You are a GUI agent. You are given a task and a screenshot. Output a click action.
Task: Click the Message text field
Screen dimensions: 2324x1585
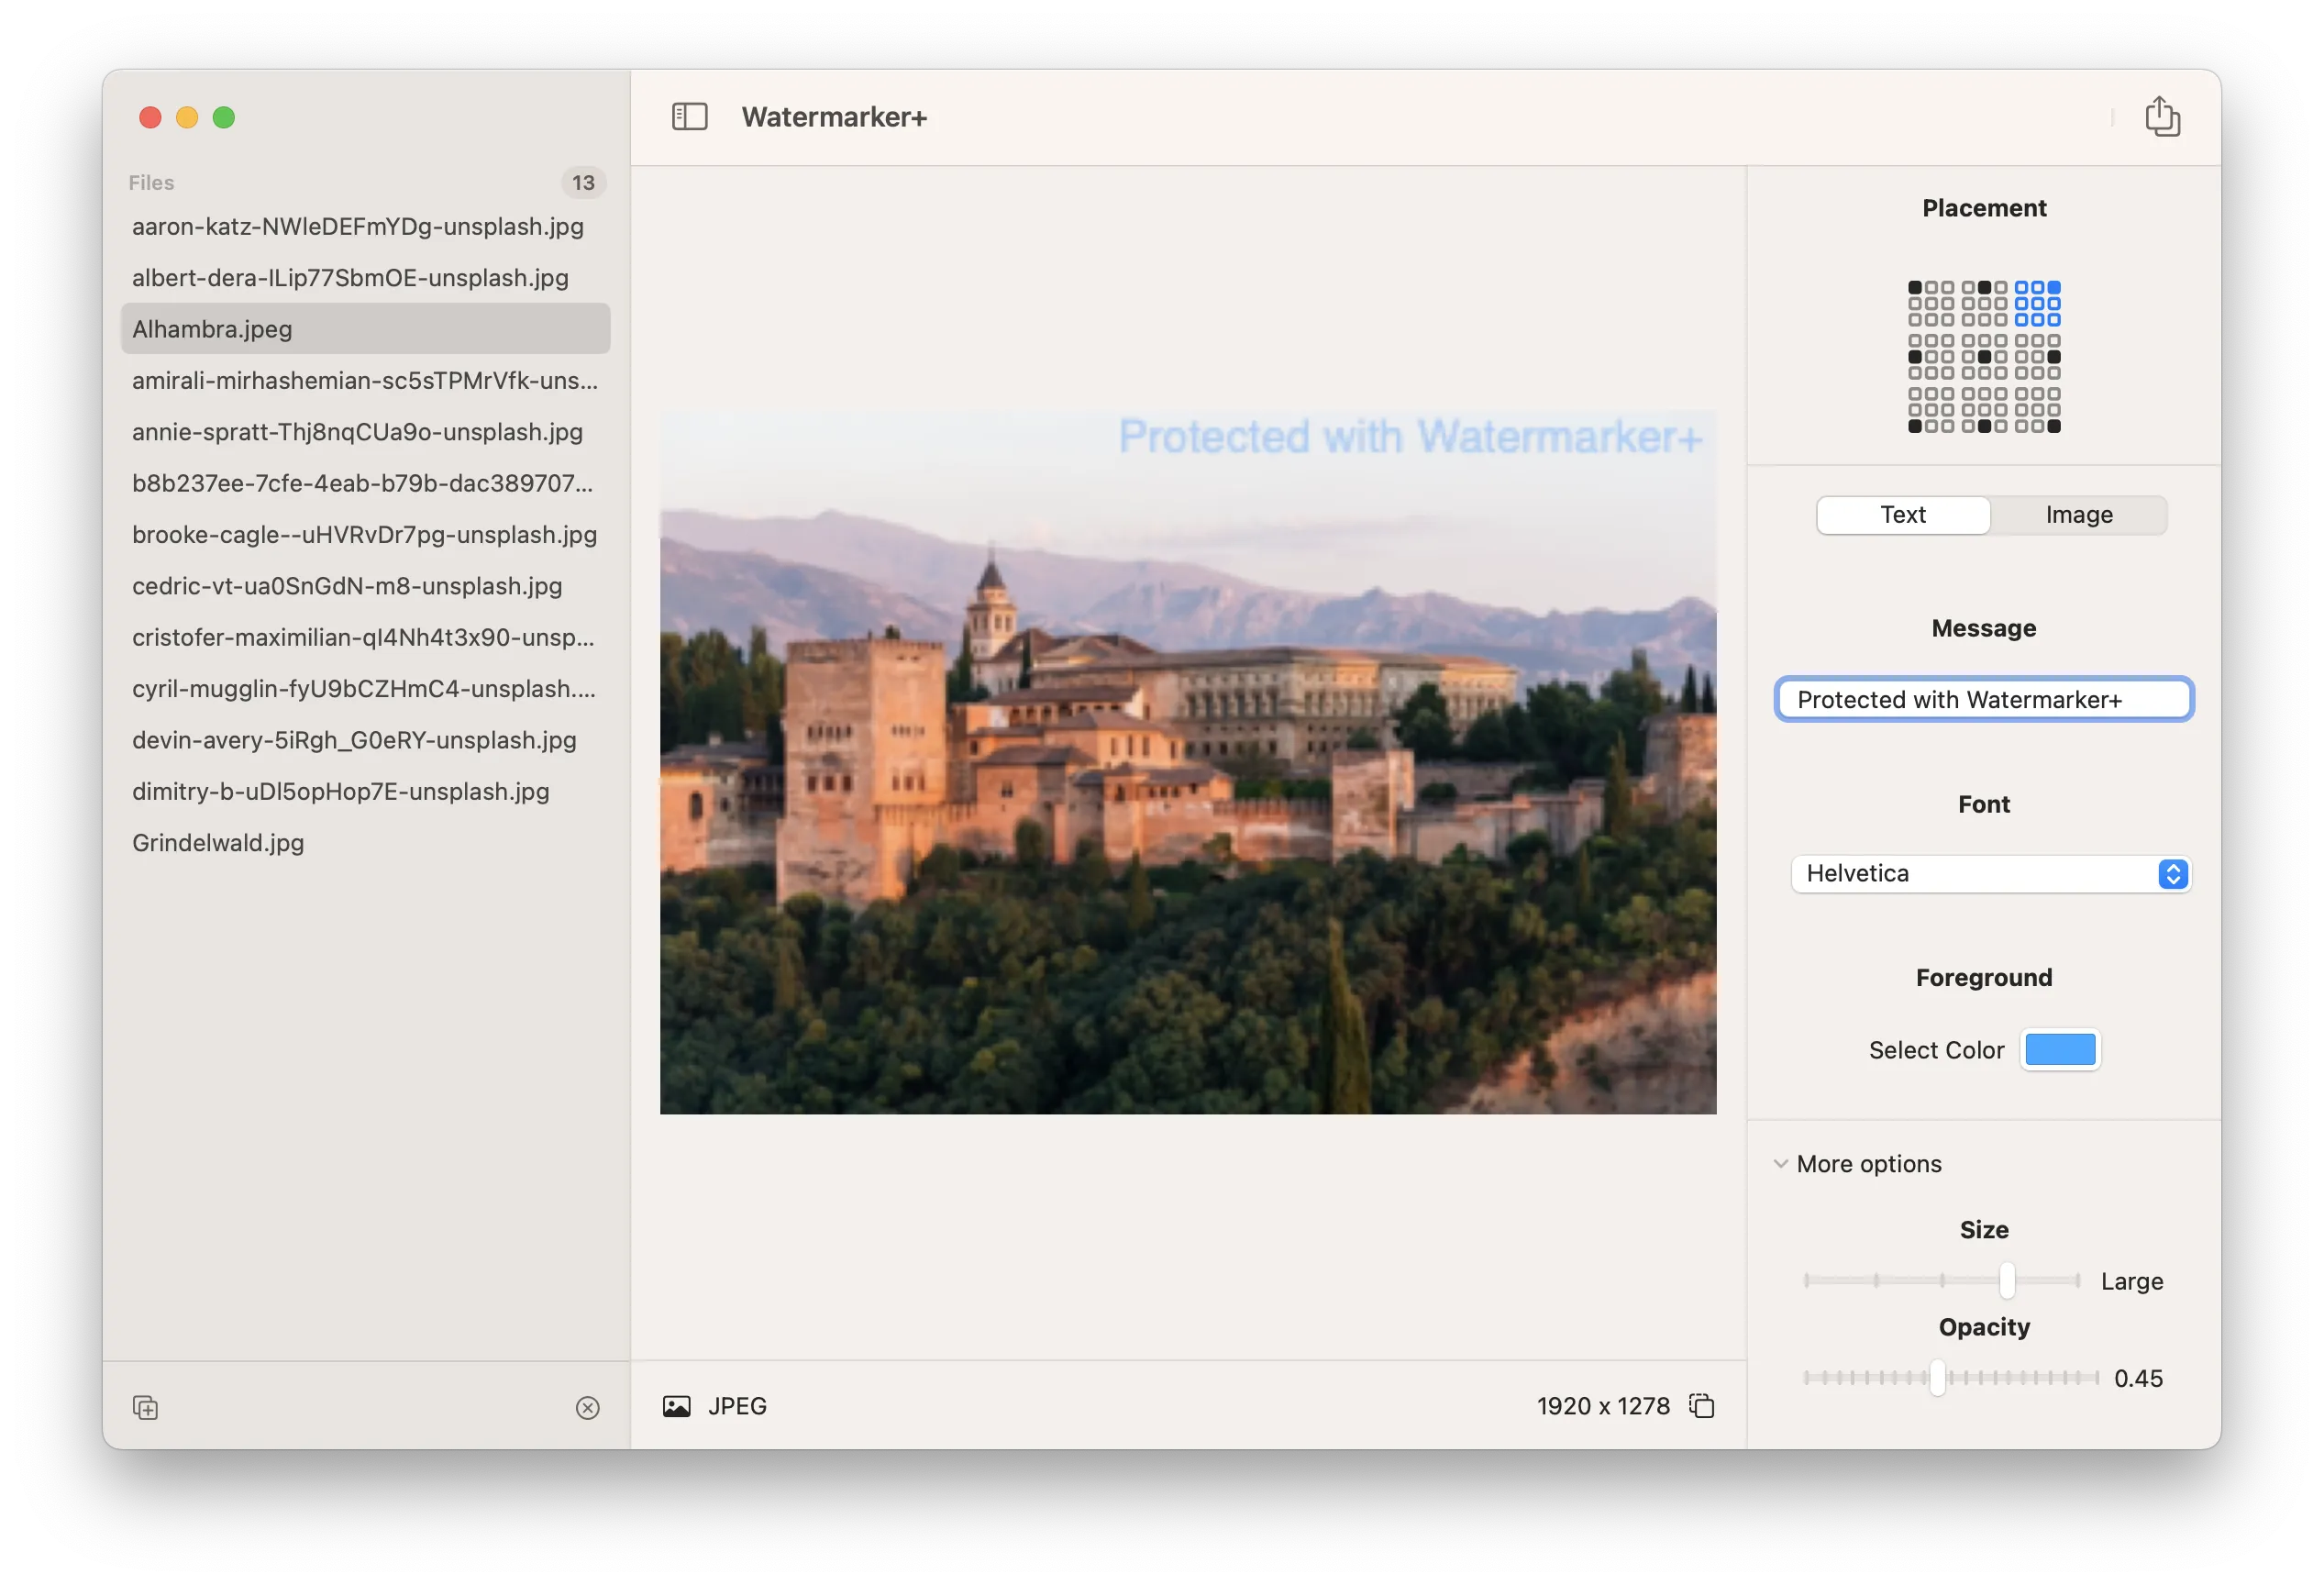(x=1983, y=699)
